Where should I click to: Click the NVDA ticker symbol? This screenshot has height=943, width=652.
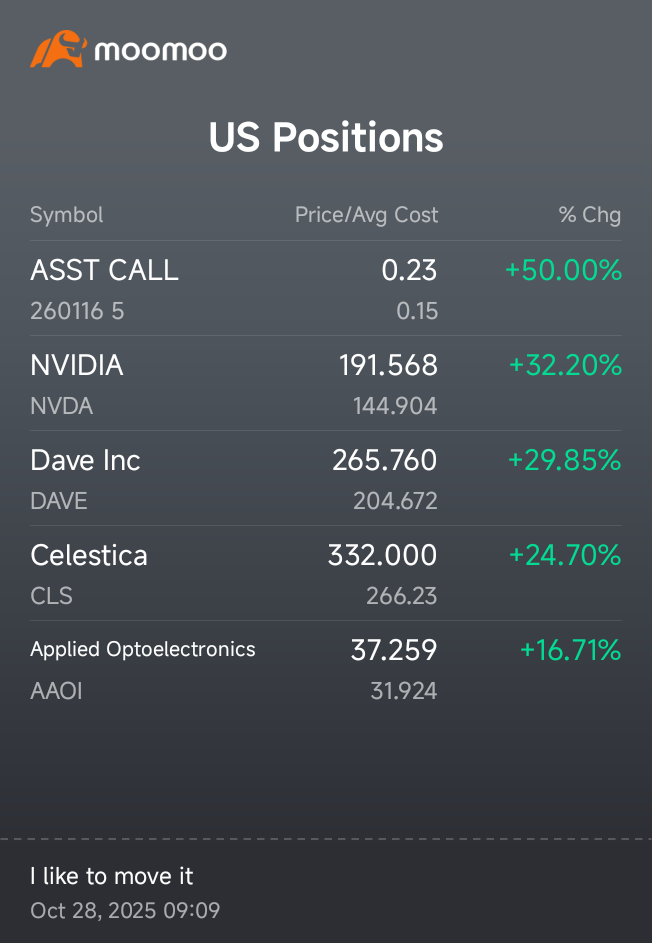61,406
